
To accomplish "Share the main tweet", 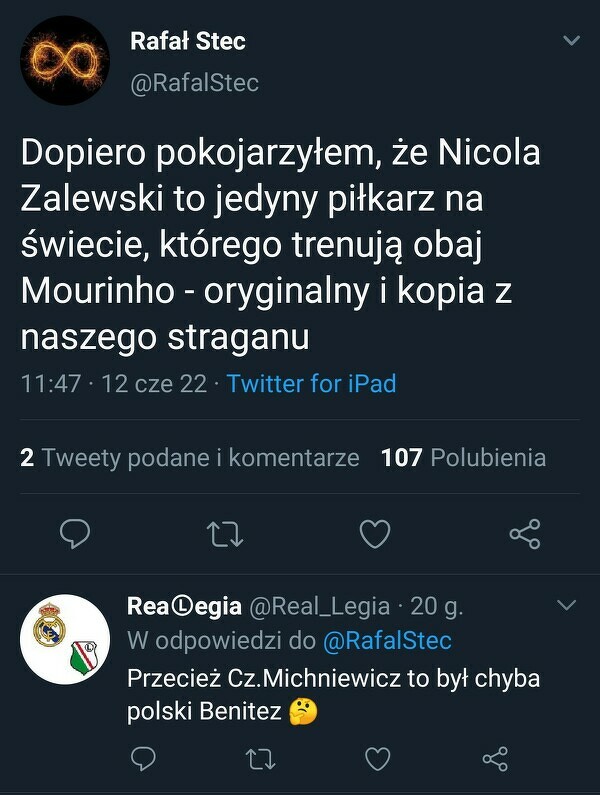I will tap(524, 535).
